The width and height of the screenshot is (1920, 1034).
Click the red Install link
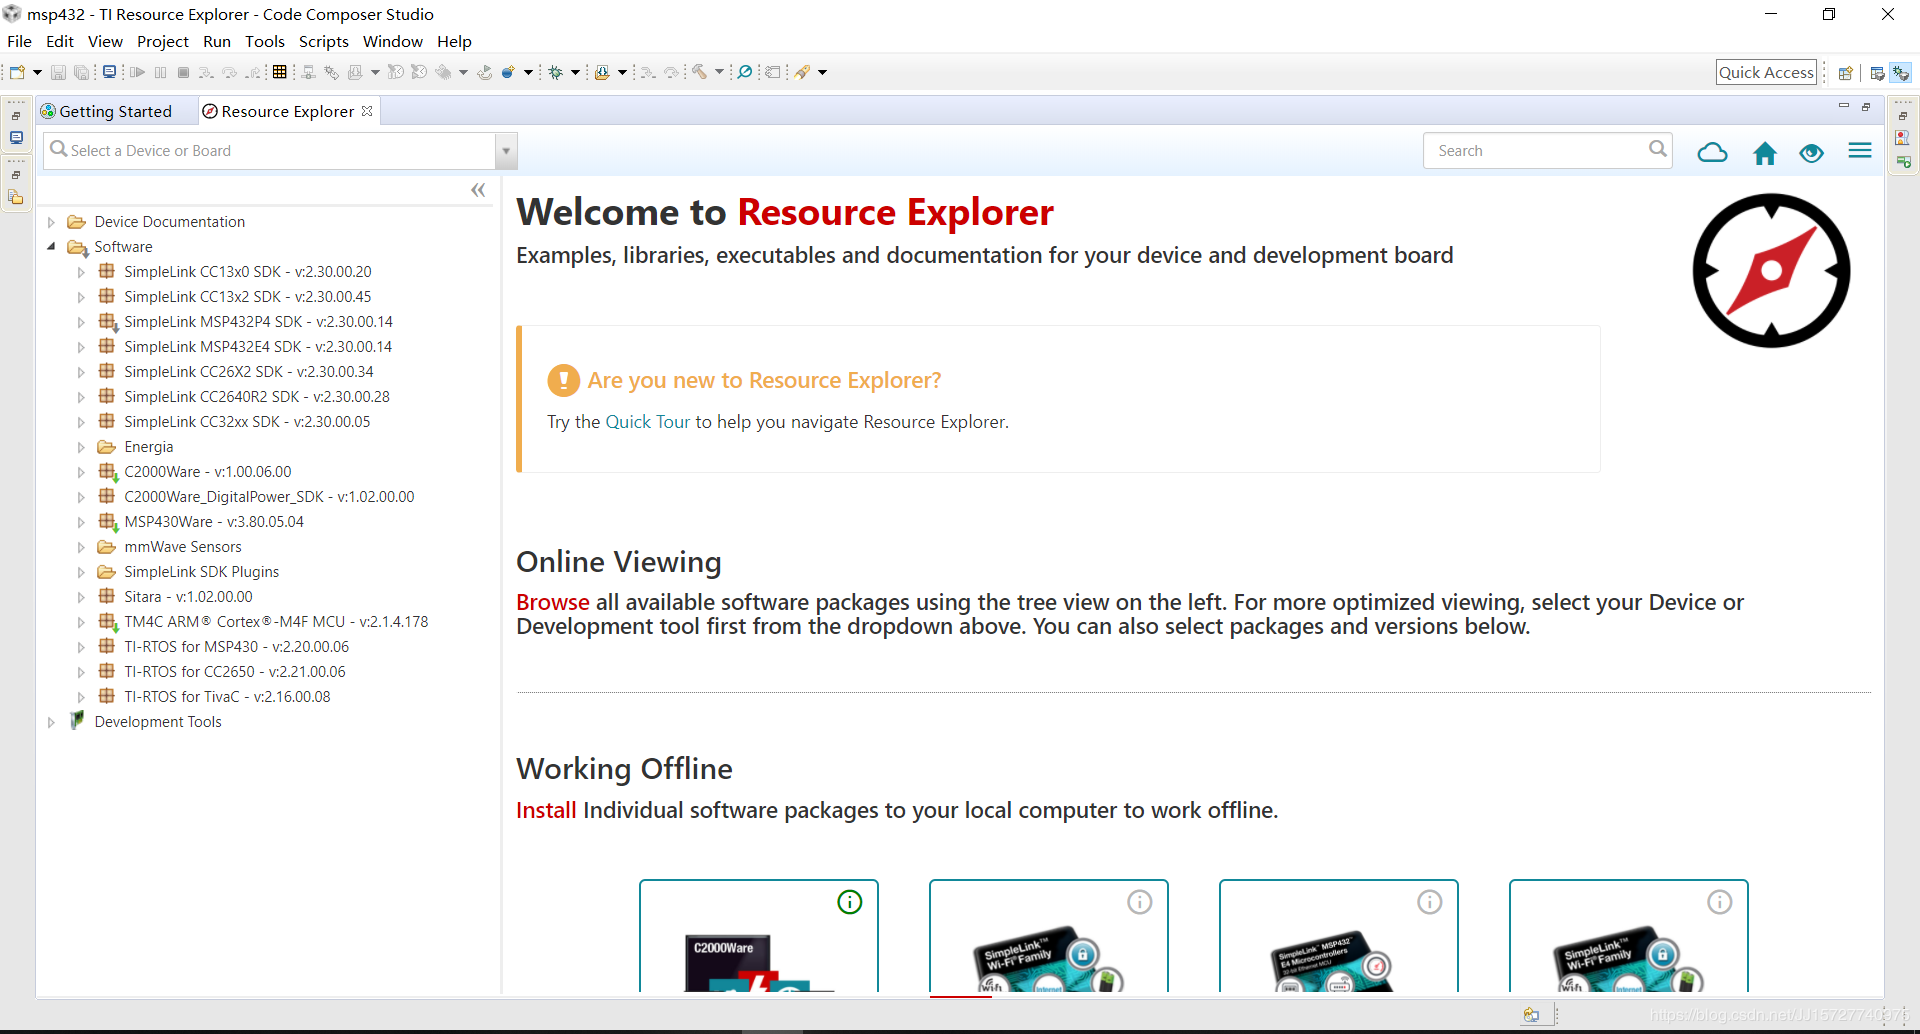coord(545,810)
